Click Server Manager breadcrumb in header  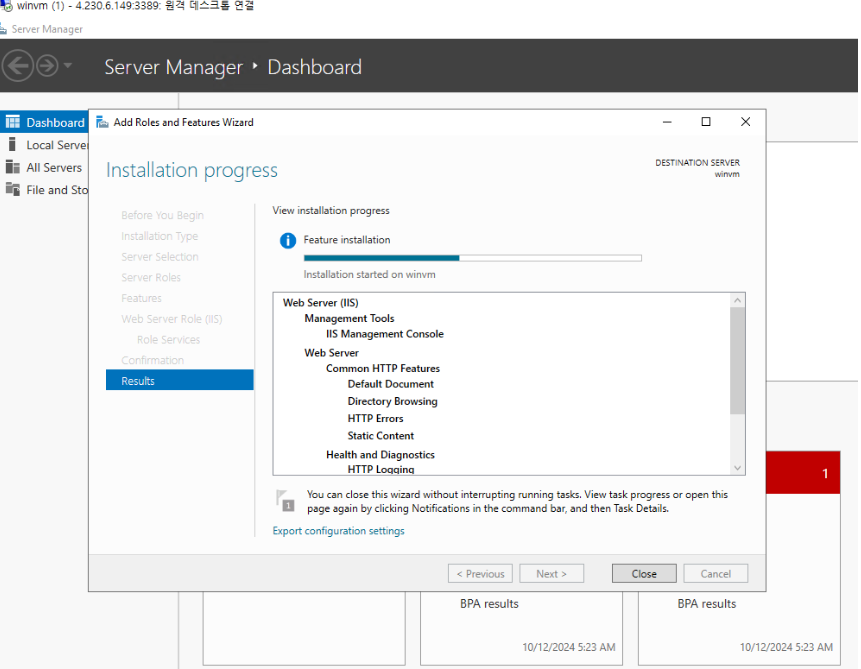173,67
